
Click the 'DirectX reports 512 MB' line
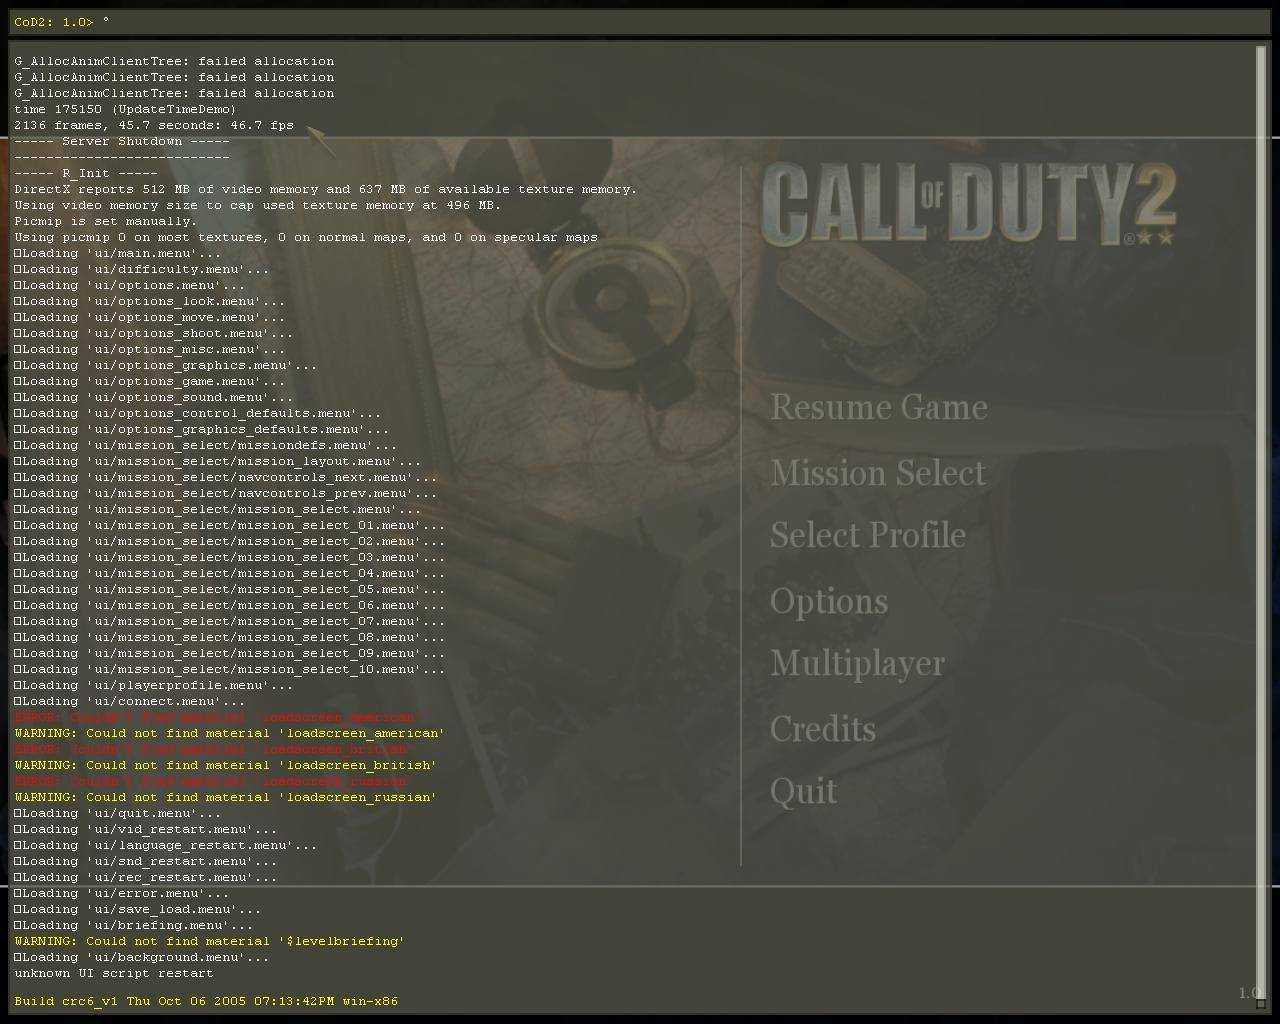click(x=325, y=189)
